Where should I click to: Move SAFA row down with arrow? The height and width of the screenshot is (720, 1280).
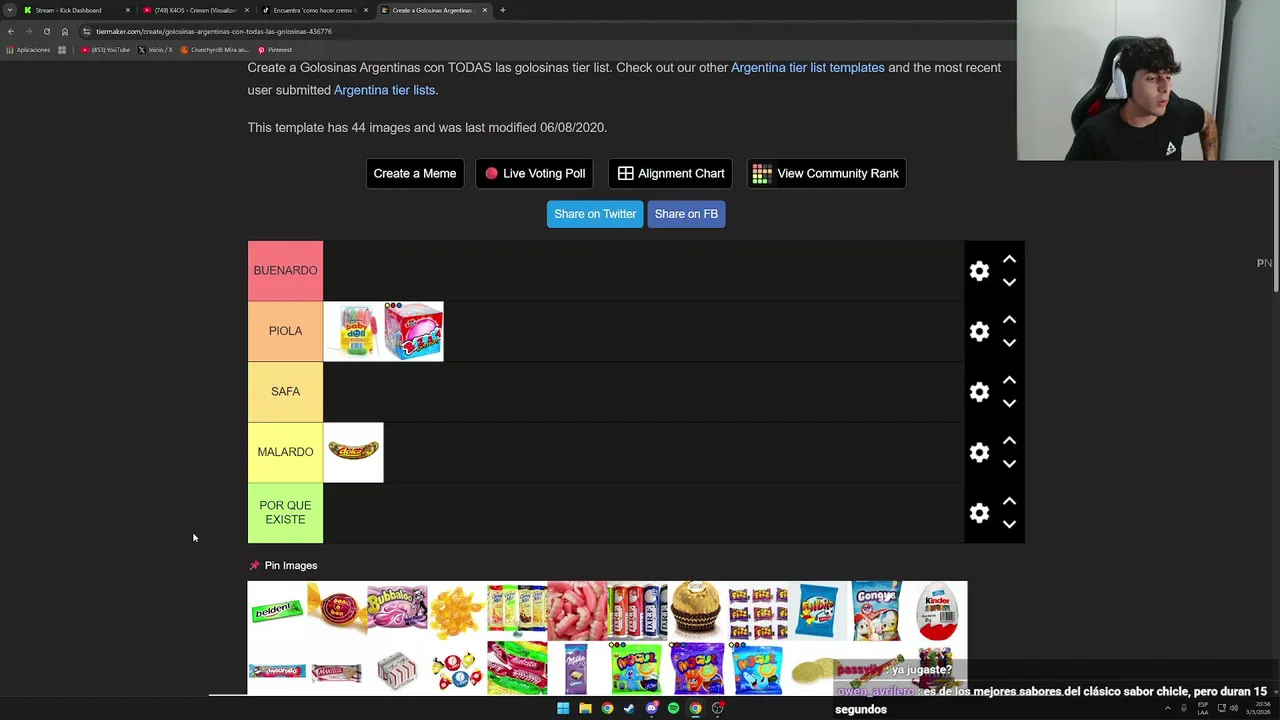1009,403
